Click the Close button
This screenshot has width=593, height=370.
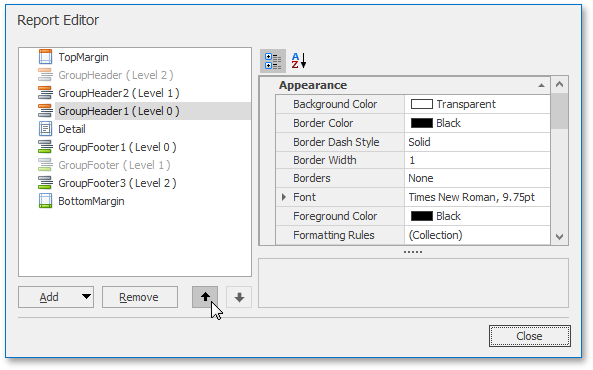click(529, 336)
